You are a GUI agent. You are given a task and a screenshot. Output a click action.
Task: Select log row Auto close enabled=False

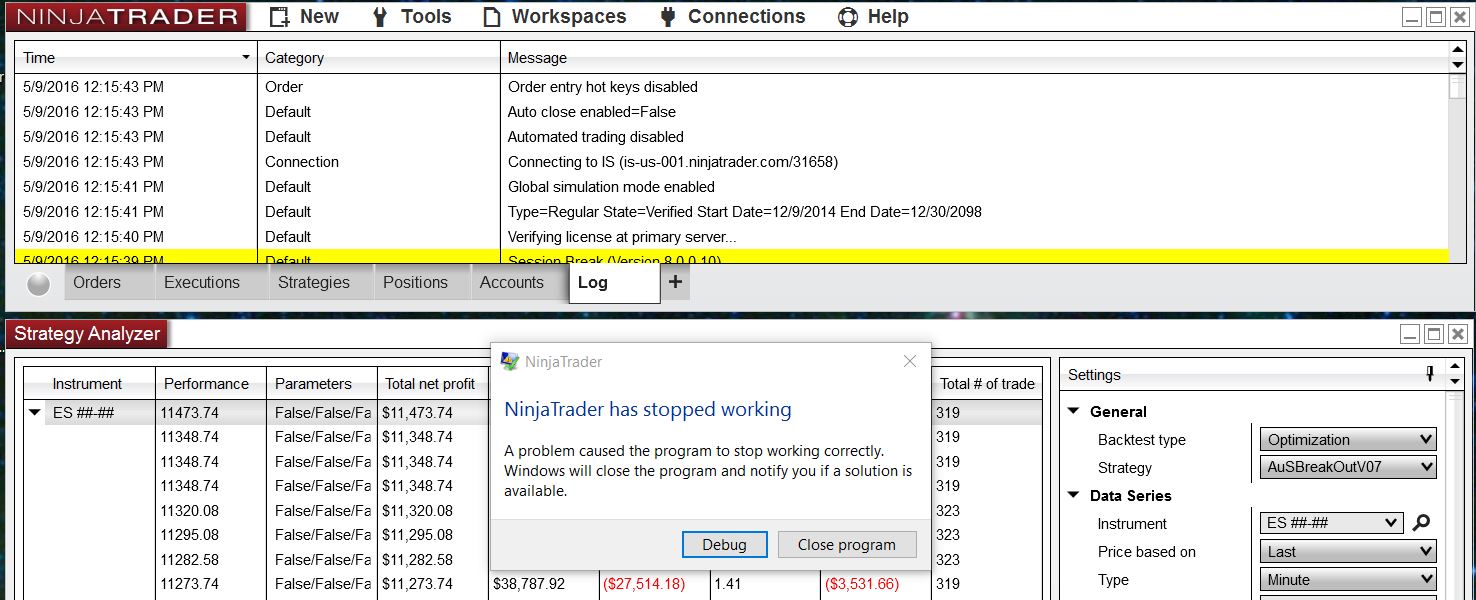click(731, 112)
